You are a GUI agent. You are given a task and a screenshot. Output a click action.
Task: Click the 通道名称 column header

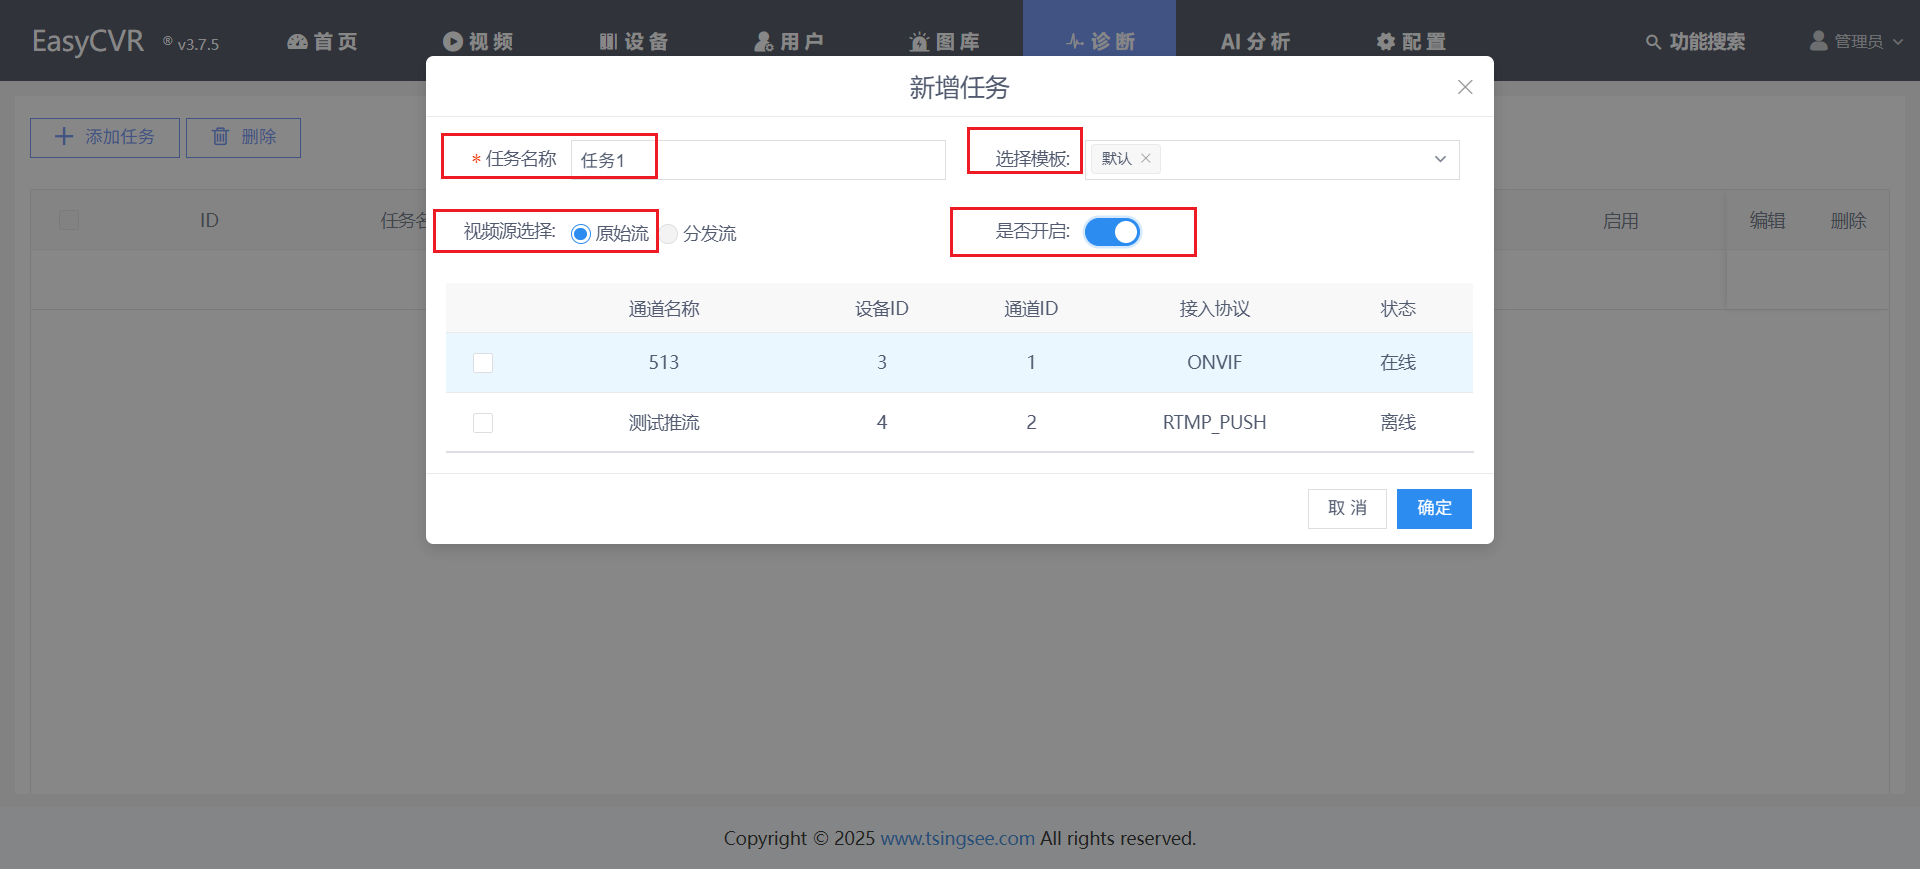pyautogui.click(x=664, y=309)
